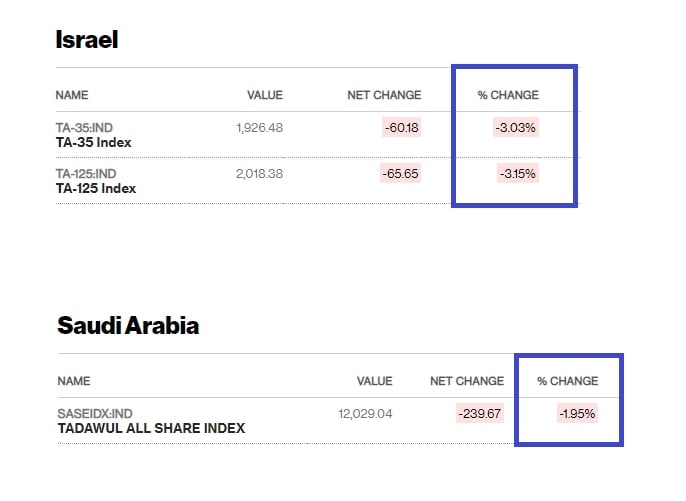Click Saudi Arabia table's NET CHANGE header
Image resolution: width=686 pixels, height=501 pixels.
coord(467,381)
